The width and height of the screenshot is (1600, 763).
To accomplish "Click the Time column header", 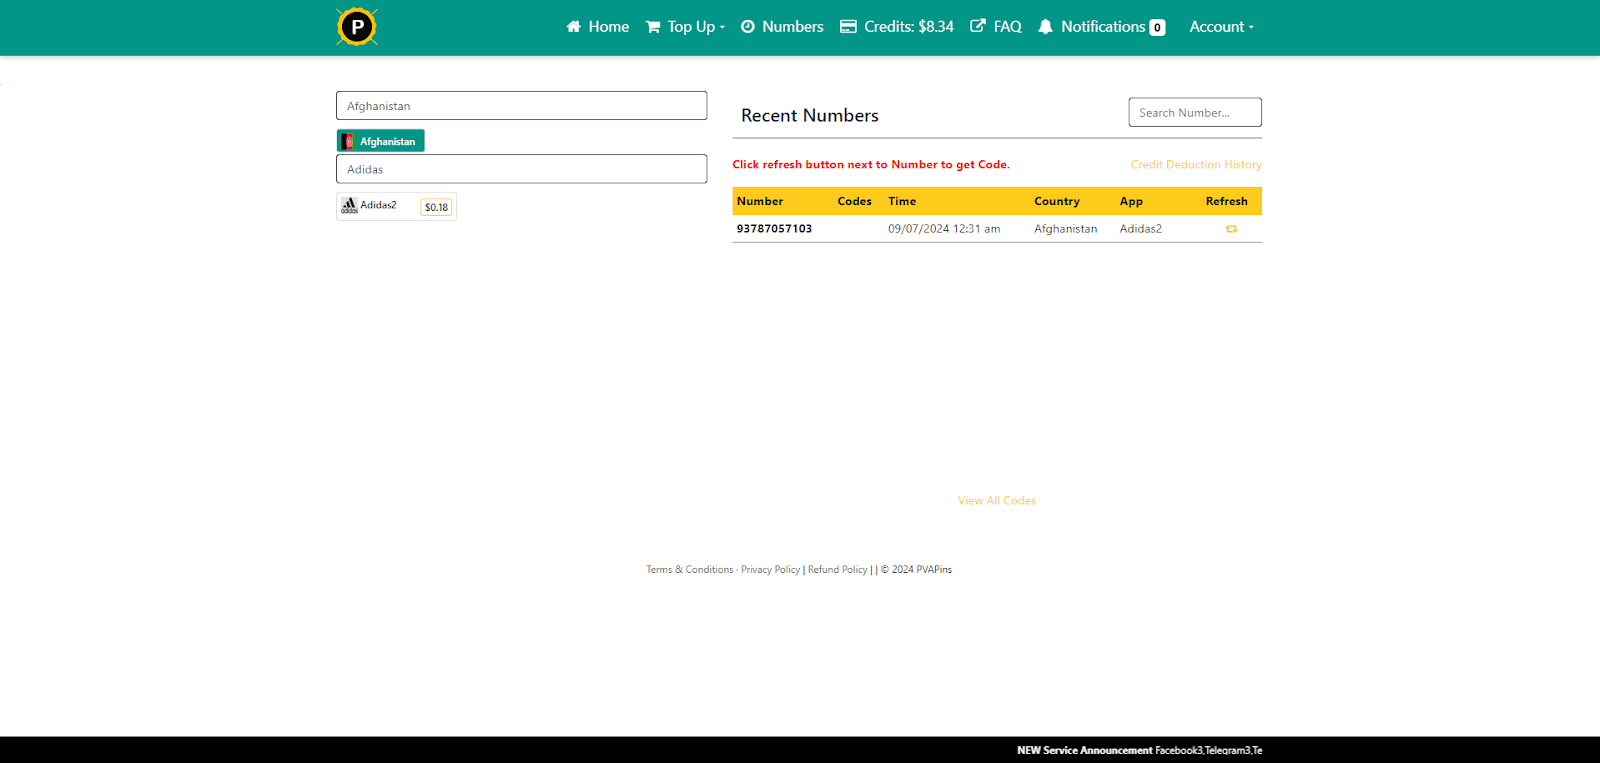I will pos(902,201).
